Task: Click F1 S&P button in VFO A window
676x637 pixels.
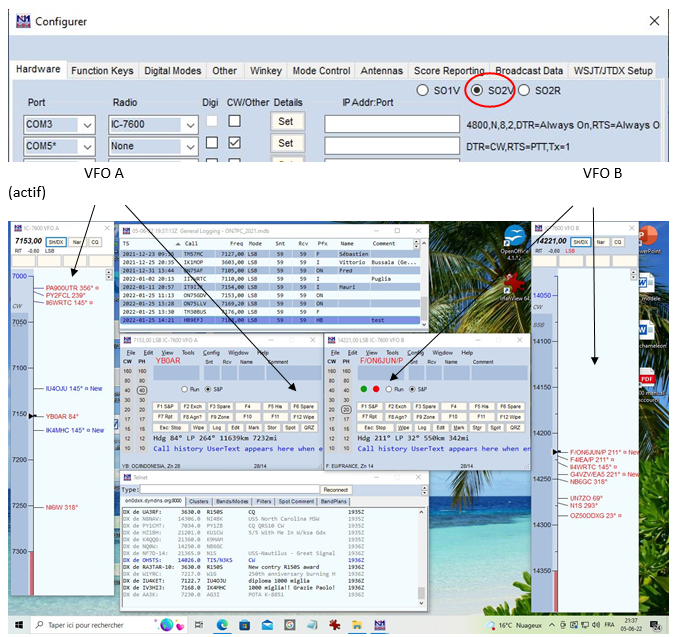Action: pos(165,406)
